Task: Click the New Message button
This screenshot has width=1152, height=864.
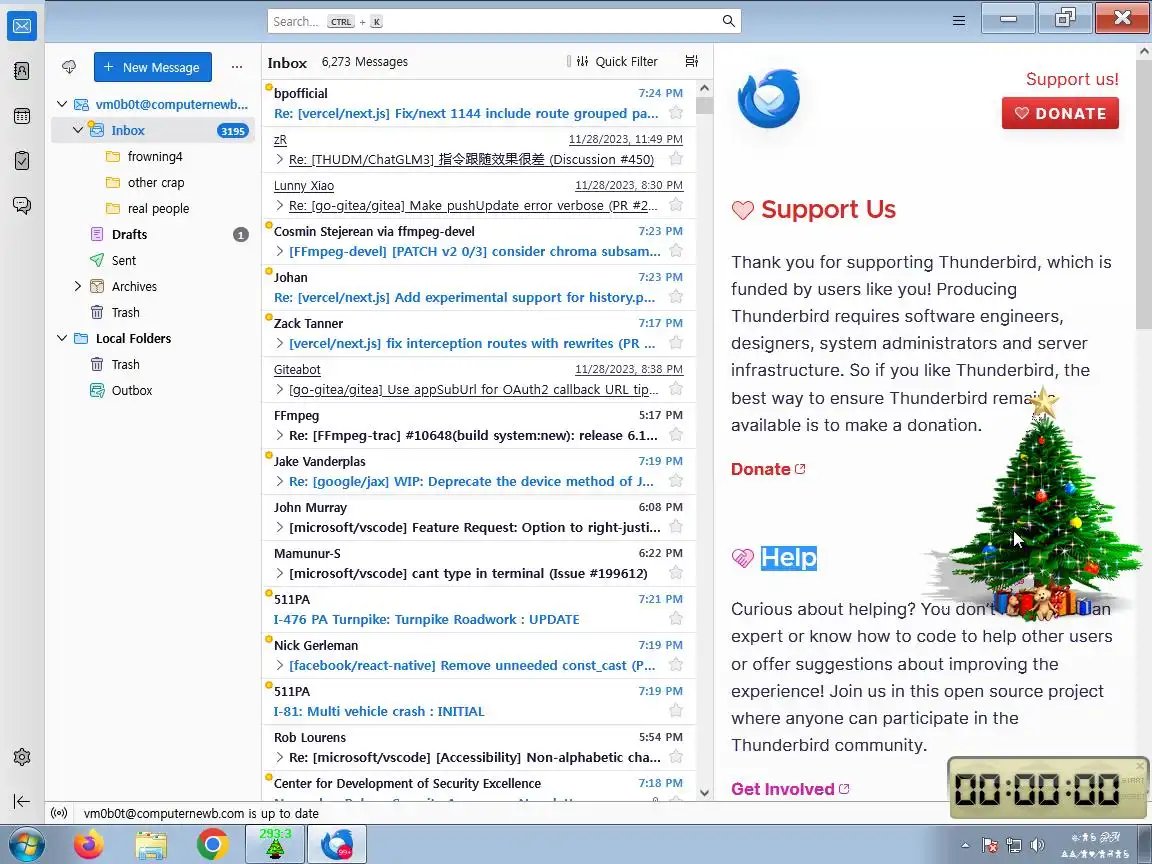Action: [153, 67]
